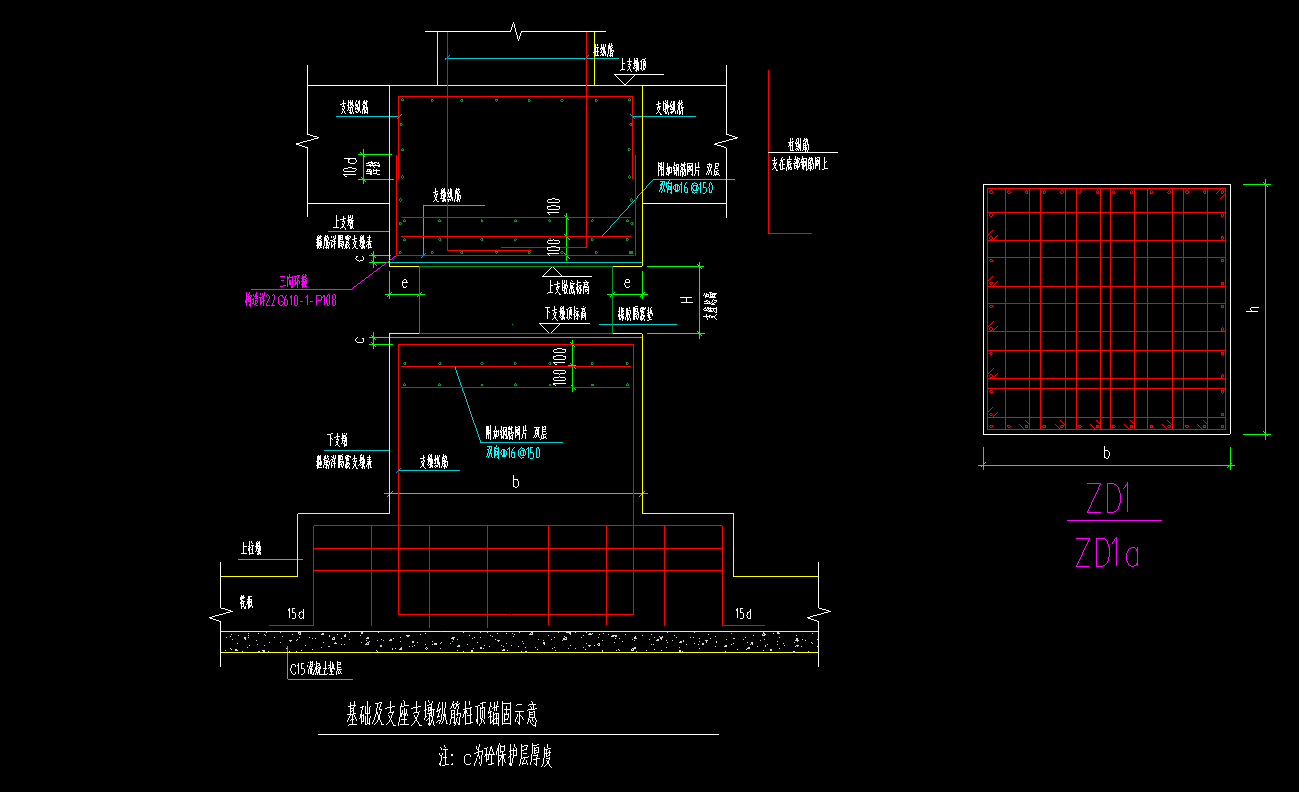Viewport: 1299px width, 792px height.
Task: Select the magenta 三向环箍 label
Action: pyautogui.click(x=293, y=282)
